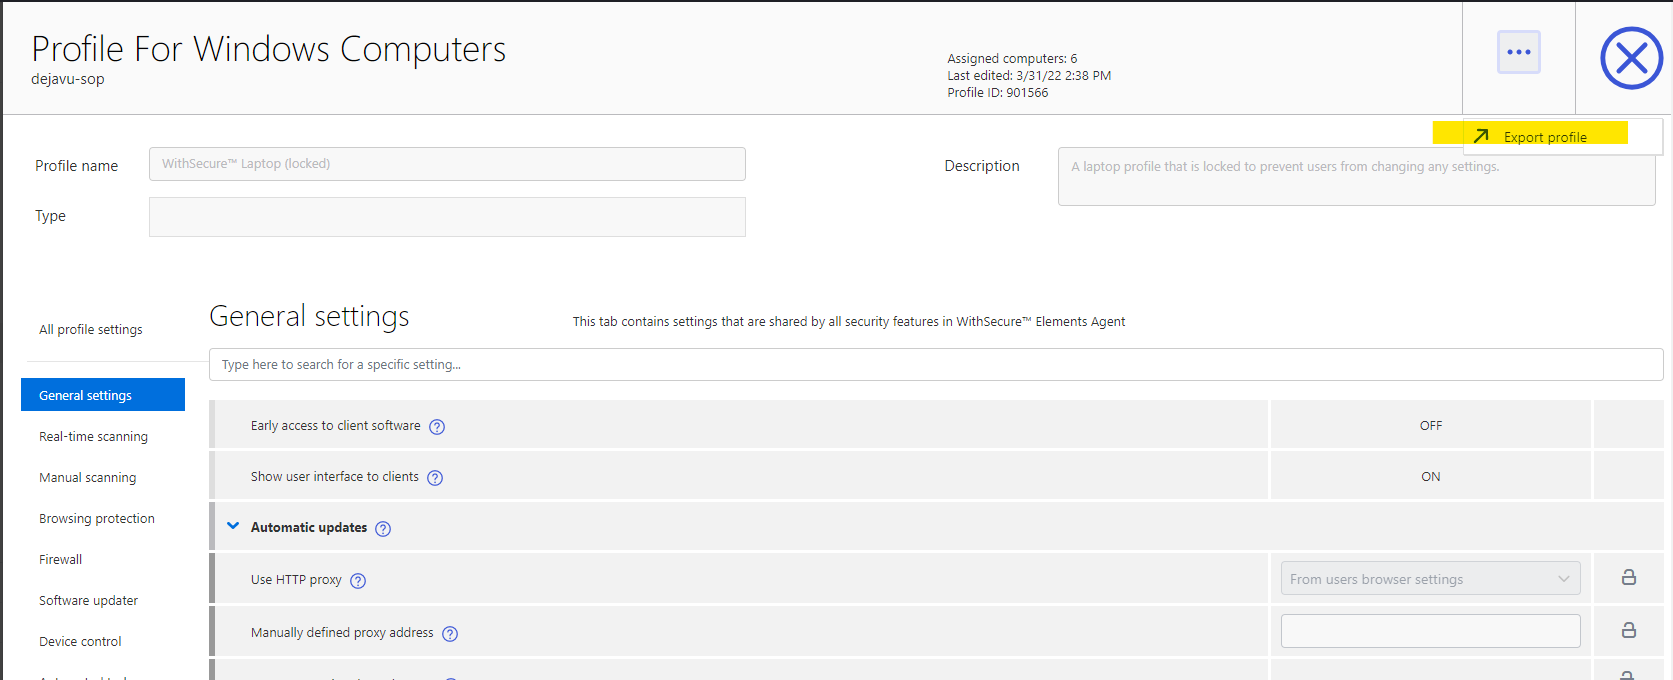Click the Profile ID: 901566 text
This screenshot has height=680, width=1673.
point(998,92)
